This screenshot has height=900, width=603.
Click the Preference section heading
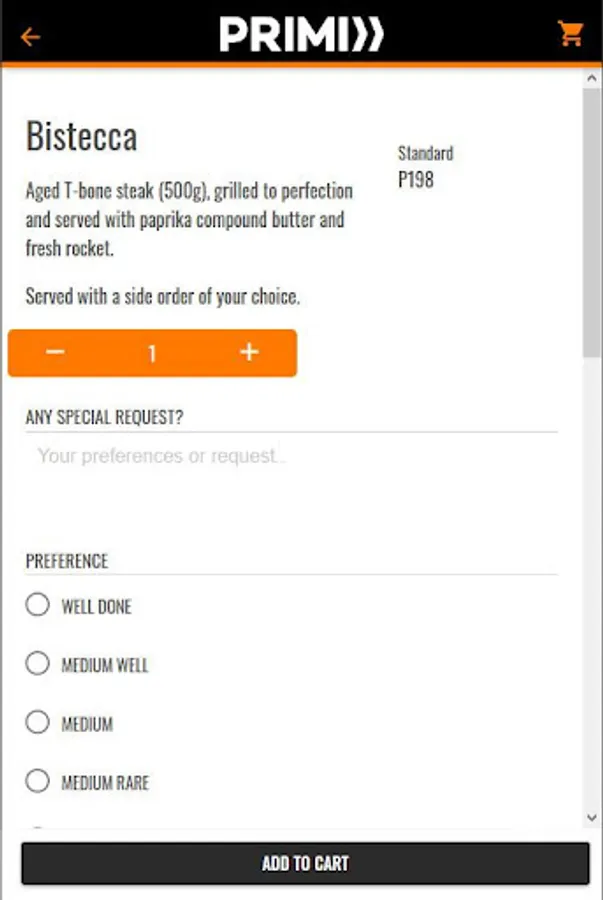point(66,561)
